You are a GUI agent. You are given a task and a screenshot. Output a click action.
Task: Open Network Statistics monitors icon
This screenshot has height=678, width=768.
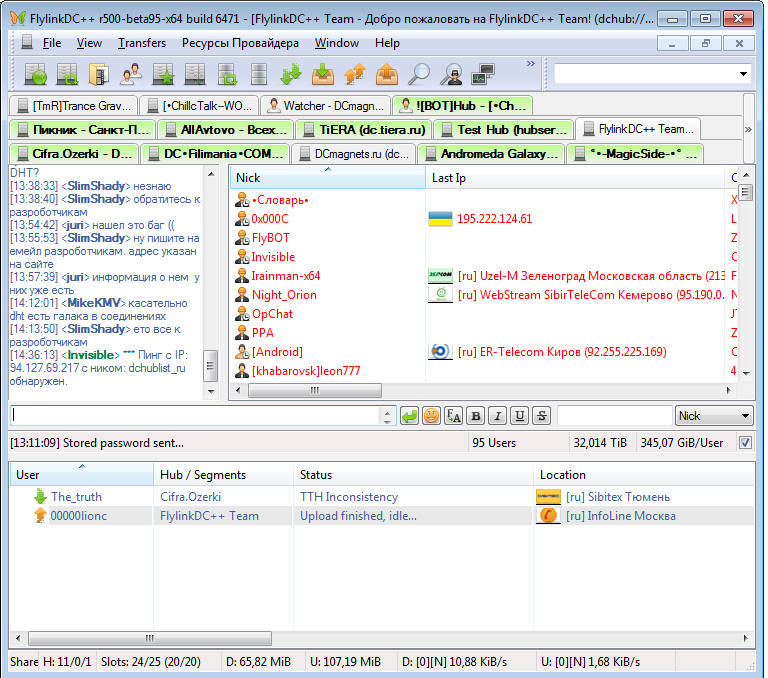pos(483,74)
